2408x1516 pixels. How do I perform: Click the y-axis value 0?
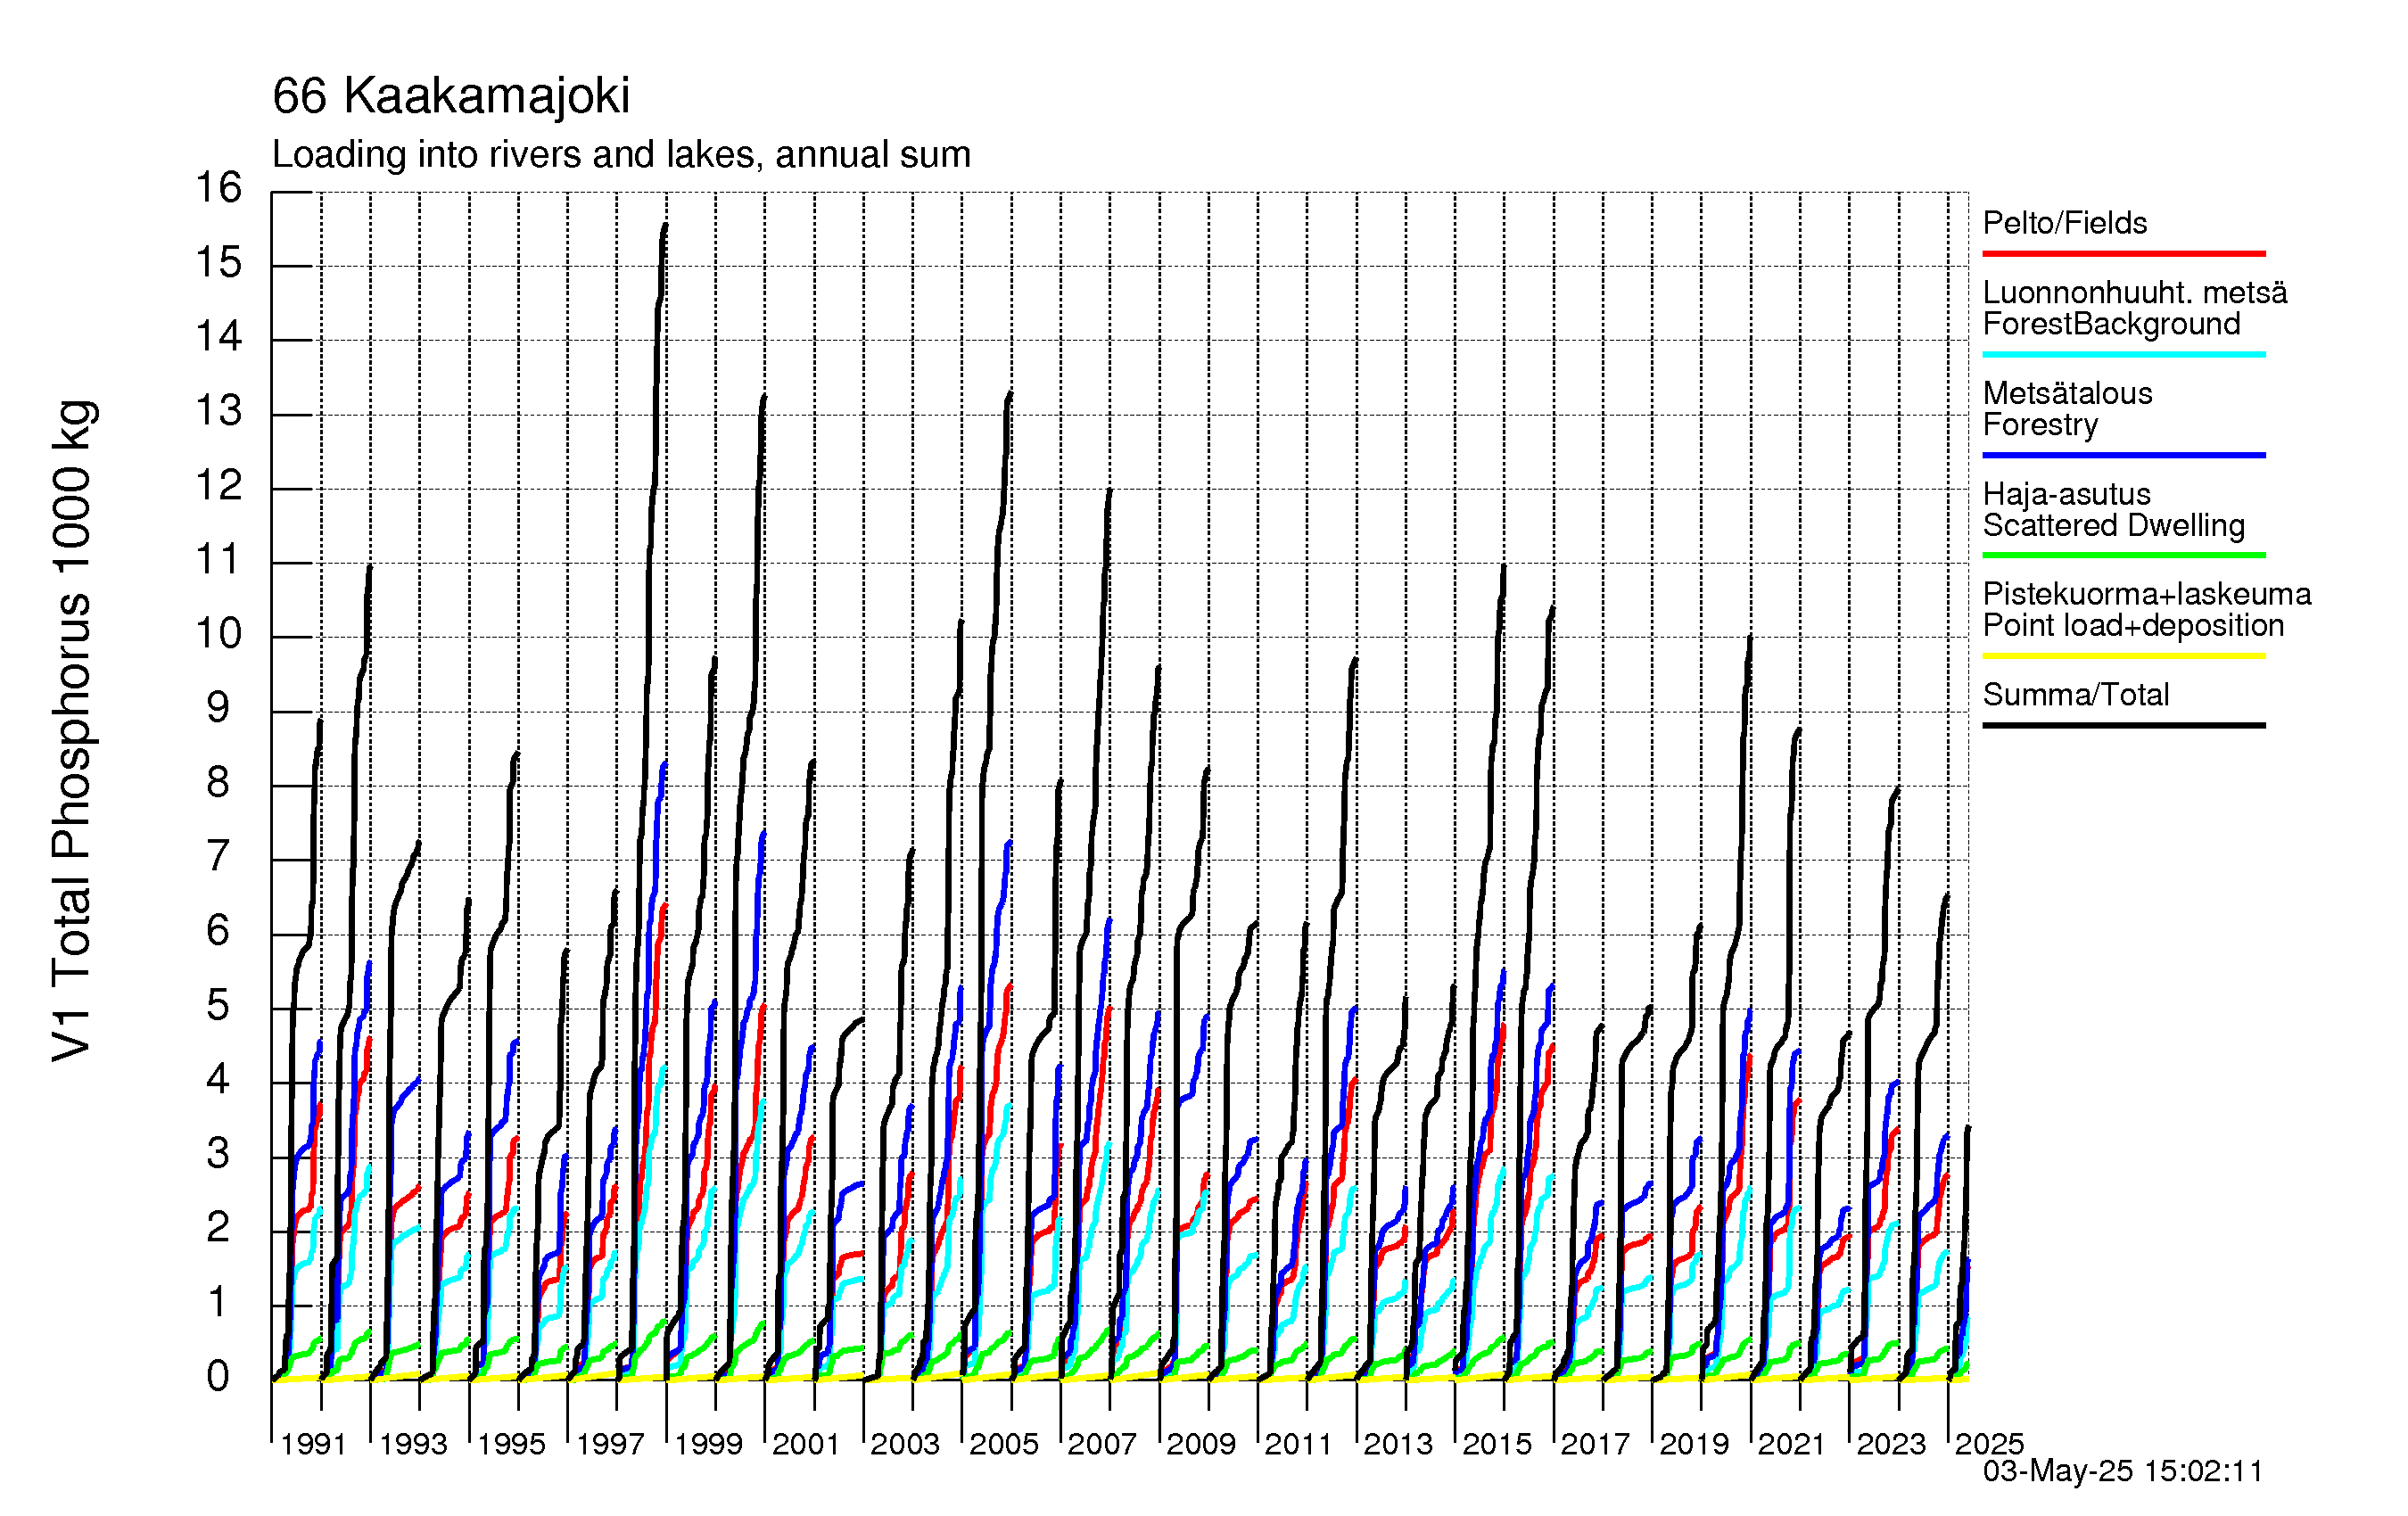click(219, 1377)
